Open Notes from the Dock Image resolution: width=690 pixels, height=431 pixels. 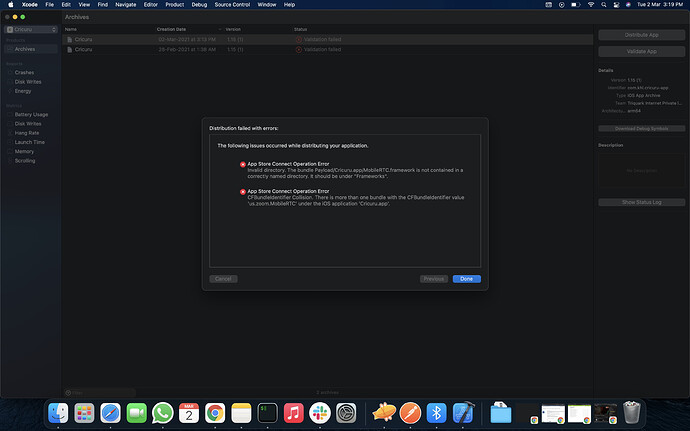241,413
